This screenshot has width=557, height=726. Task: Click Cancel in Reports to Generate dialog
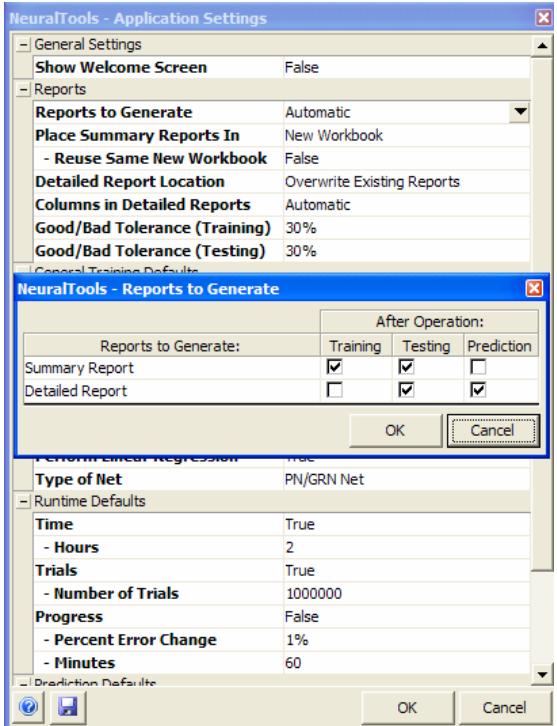[x=493, y=430]
